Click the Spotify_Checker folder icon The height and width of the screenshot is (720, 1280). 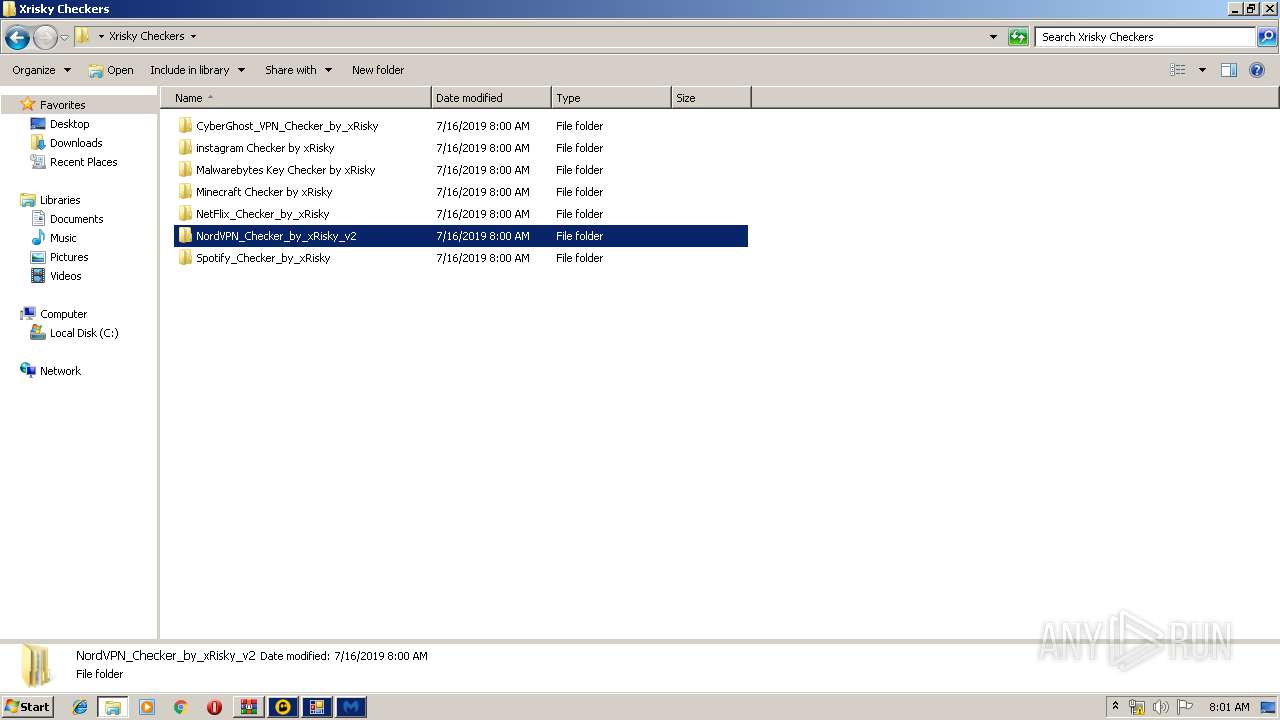click(x=185, y=258)
